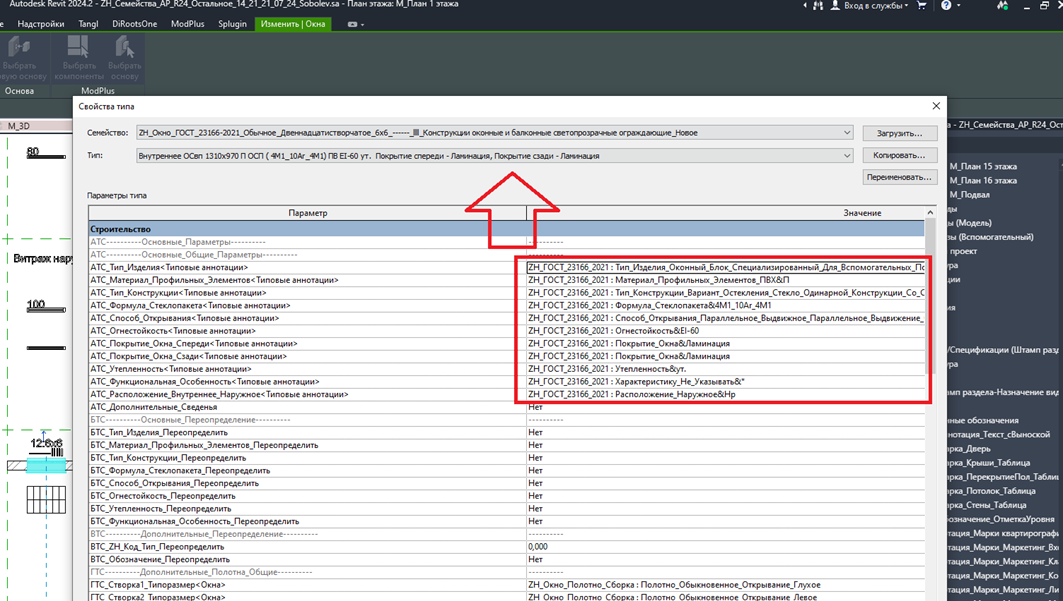This screenshot has height=601, width=1063.
Task: Click the value of АТС_Материал_Профильных_Элементов
Action: click(x=725, y=280)
